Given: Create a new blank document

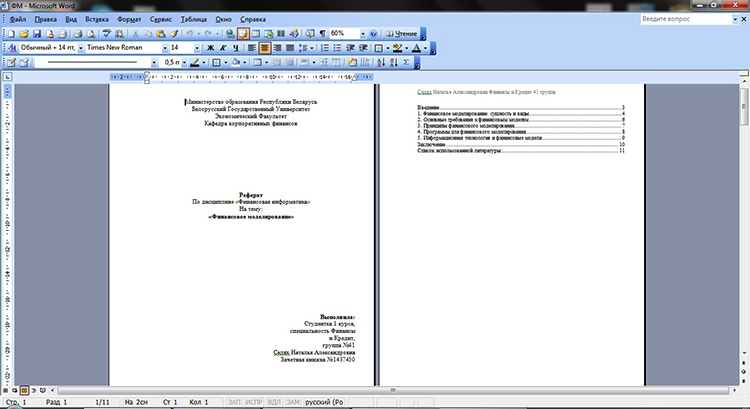Looking at the screenshot, I should (x=11, y=33).
